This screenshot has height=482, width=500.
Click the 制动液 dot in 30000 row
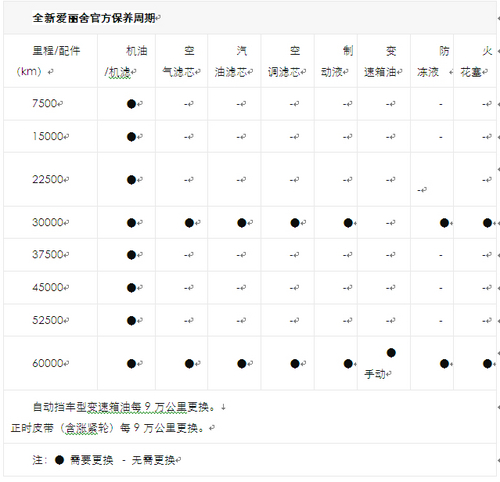(x=348, y=223)
